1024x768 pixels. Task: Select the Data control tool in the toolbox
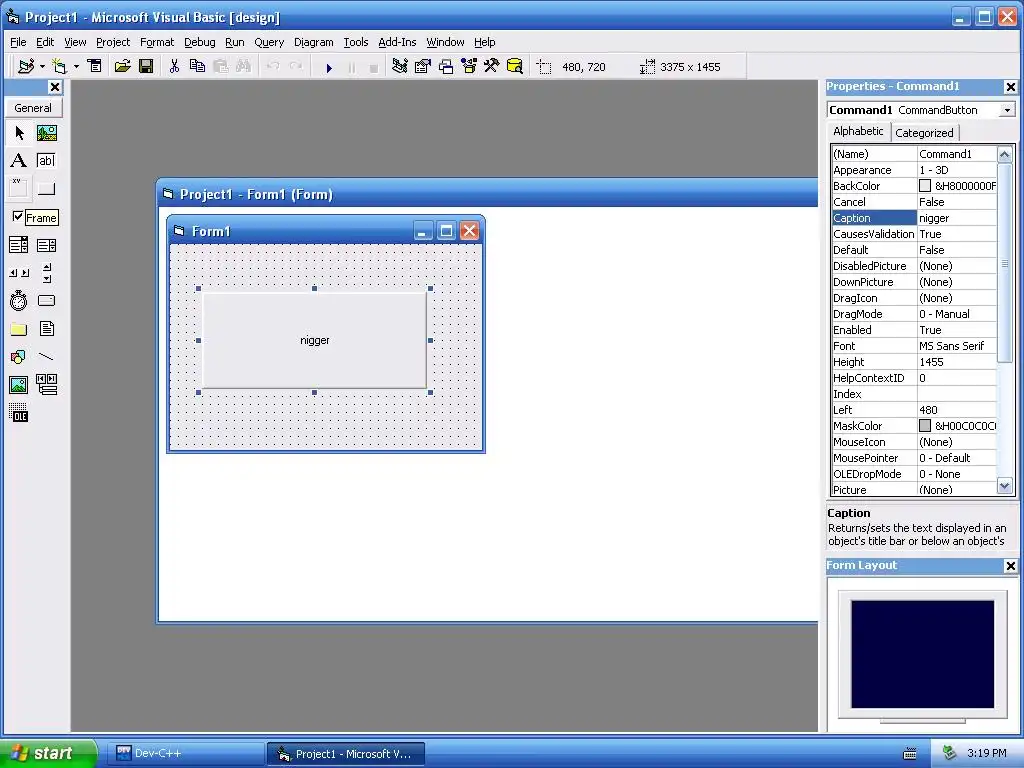click(x=46, y=385)
